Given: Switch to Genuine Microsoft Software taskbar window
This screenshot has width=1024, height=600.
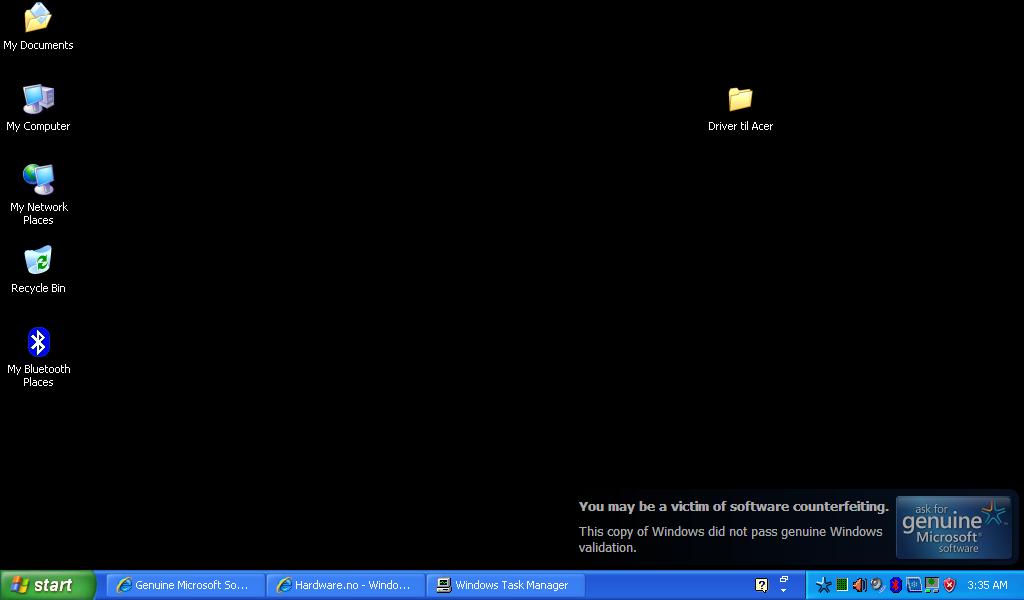Looking at the screenshot, I should coord(185,585).
